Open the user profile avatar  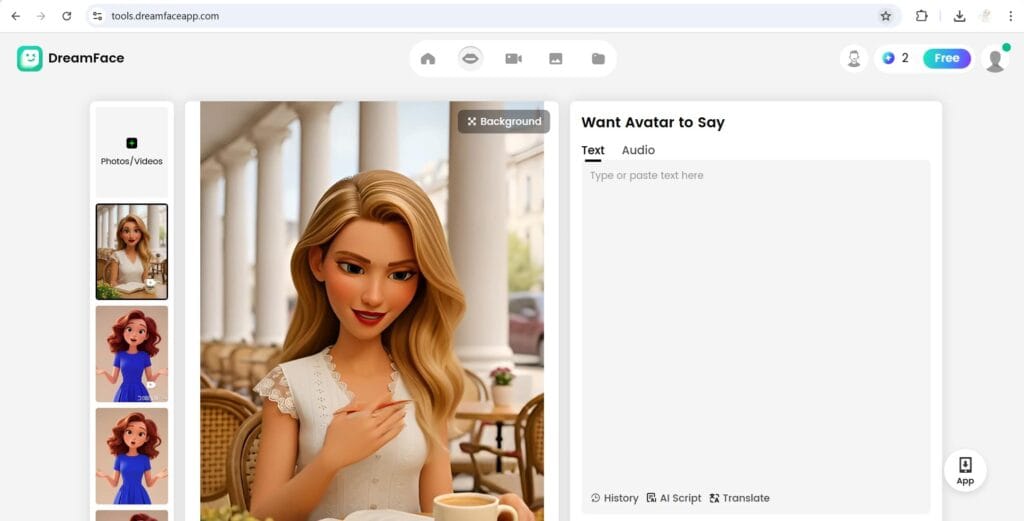pyautogui.click(x=994, y=59)
